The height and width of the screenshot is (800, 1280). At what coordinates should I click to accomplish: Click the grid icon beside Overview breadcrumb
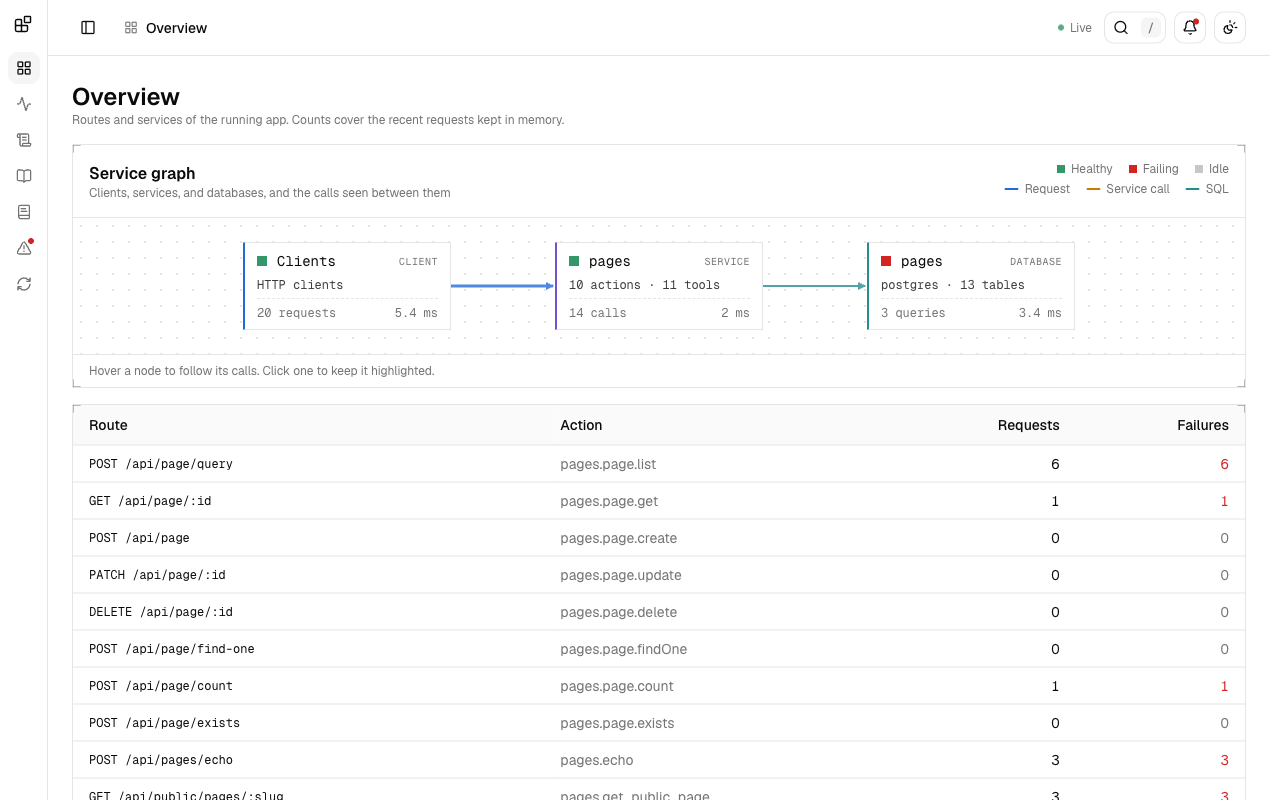131,28
